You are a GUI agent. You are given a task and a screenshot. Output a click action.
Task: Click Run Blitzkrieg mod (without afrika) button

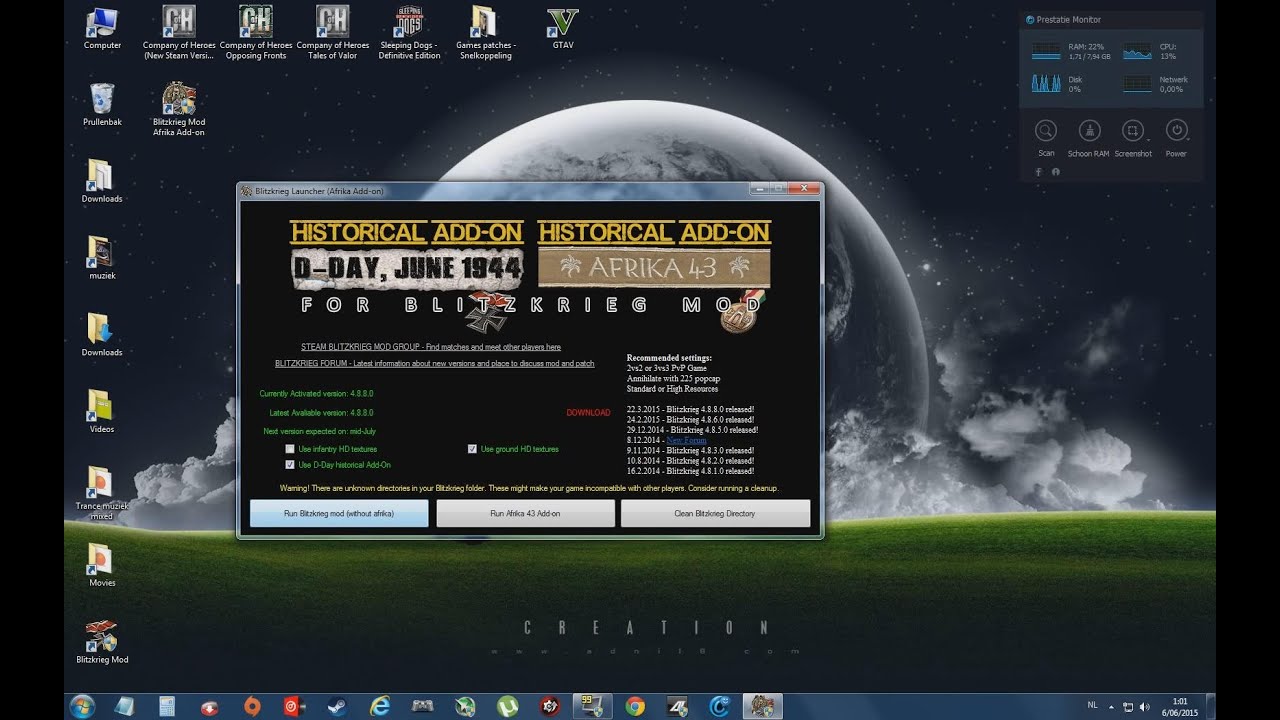[339, 513]
